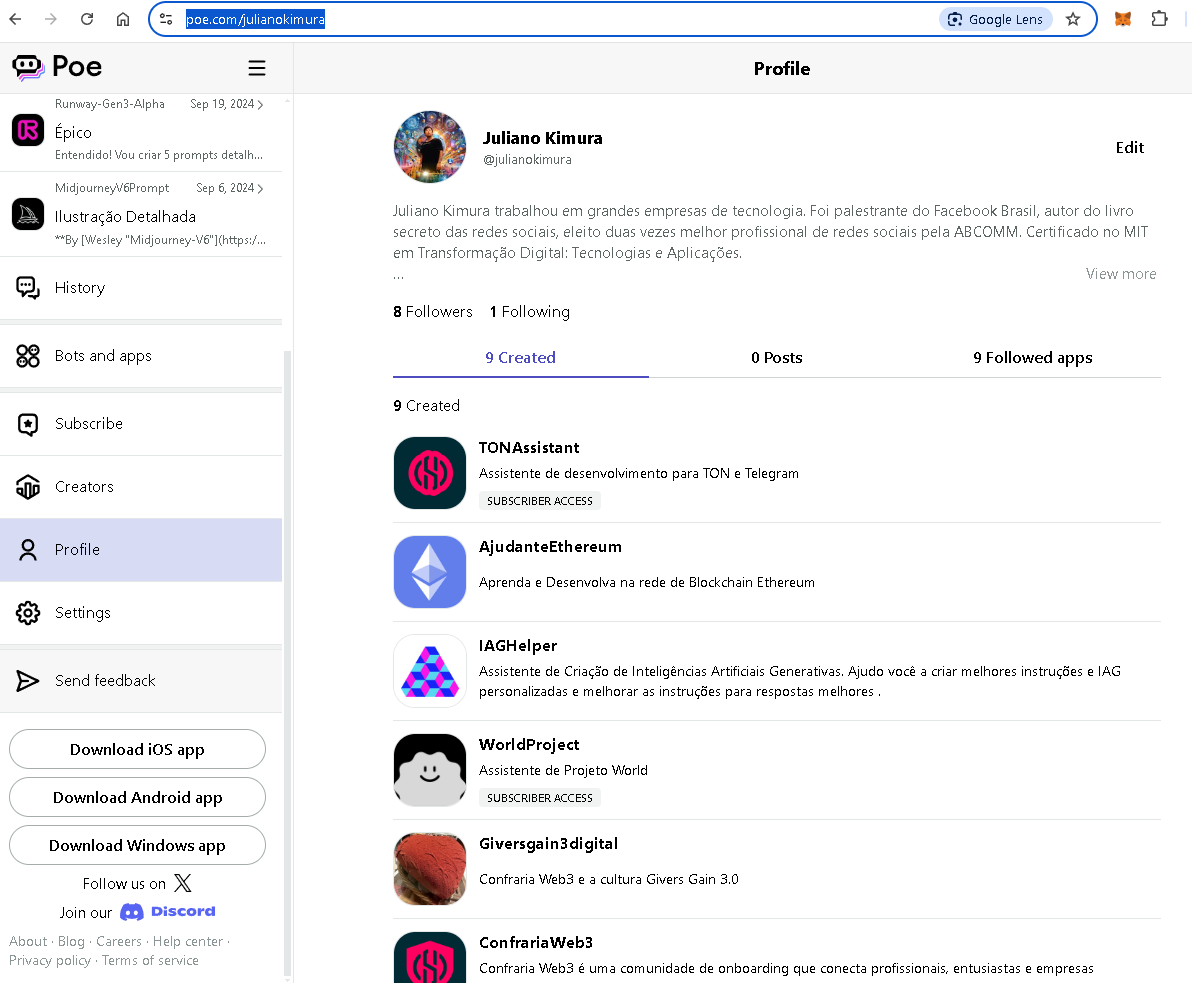This screenshot has width=1192, height=983.
Task: Bookmark this page with star icon
Action: click(1073, 19)
